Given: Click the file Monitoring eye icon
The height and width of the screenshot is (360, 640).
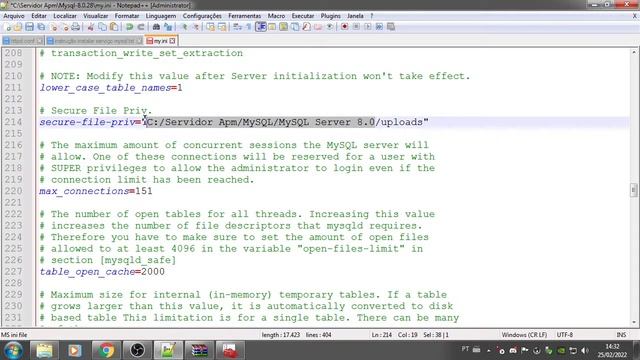Looking at the screenshot, I should click(x=329, y=27).
